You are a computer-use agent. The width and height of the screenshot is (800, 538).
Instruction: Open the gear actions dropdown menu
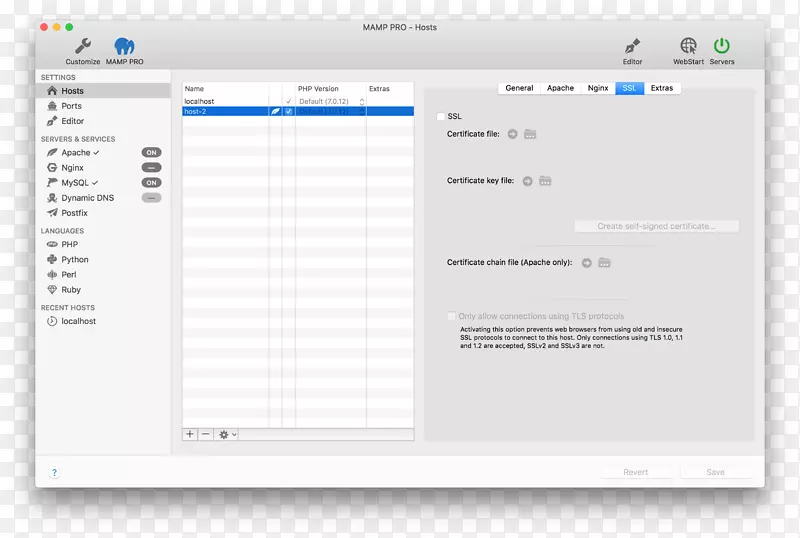tap(227, 434)
